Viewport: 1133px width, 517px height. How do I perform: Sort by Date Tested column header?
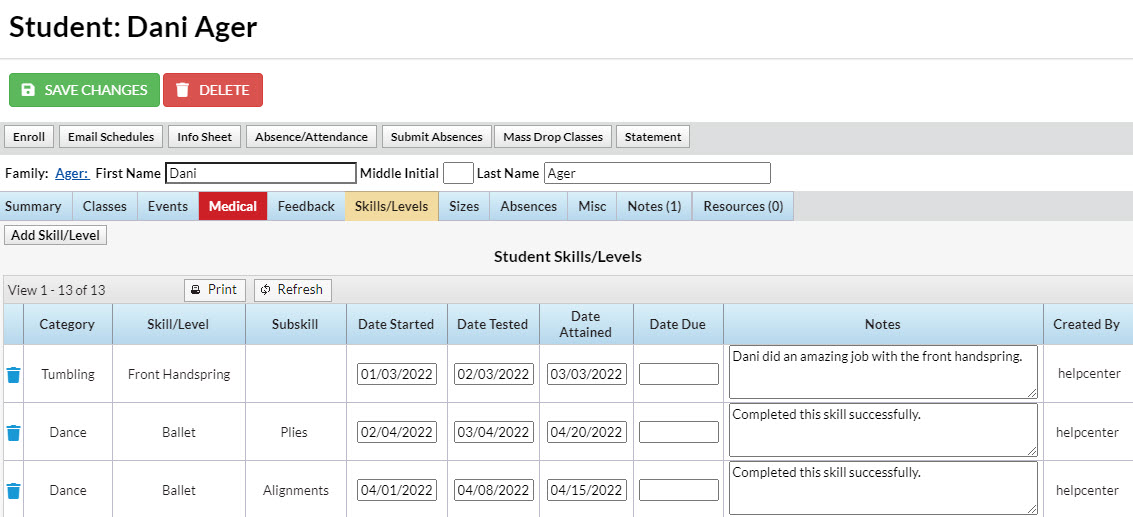point(493,324)
